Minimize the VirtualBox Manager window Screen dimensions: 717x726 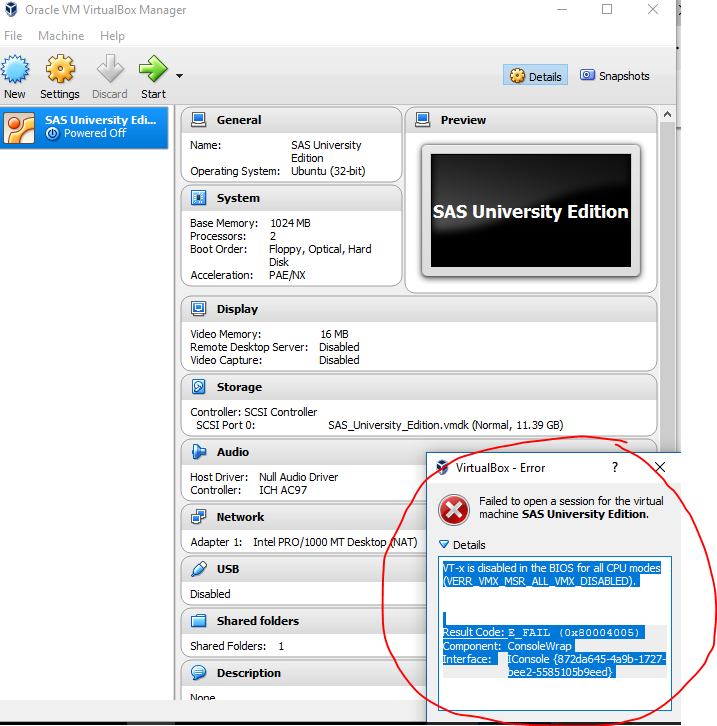(x=561, y=9)
